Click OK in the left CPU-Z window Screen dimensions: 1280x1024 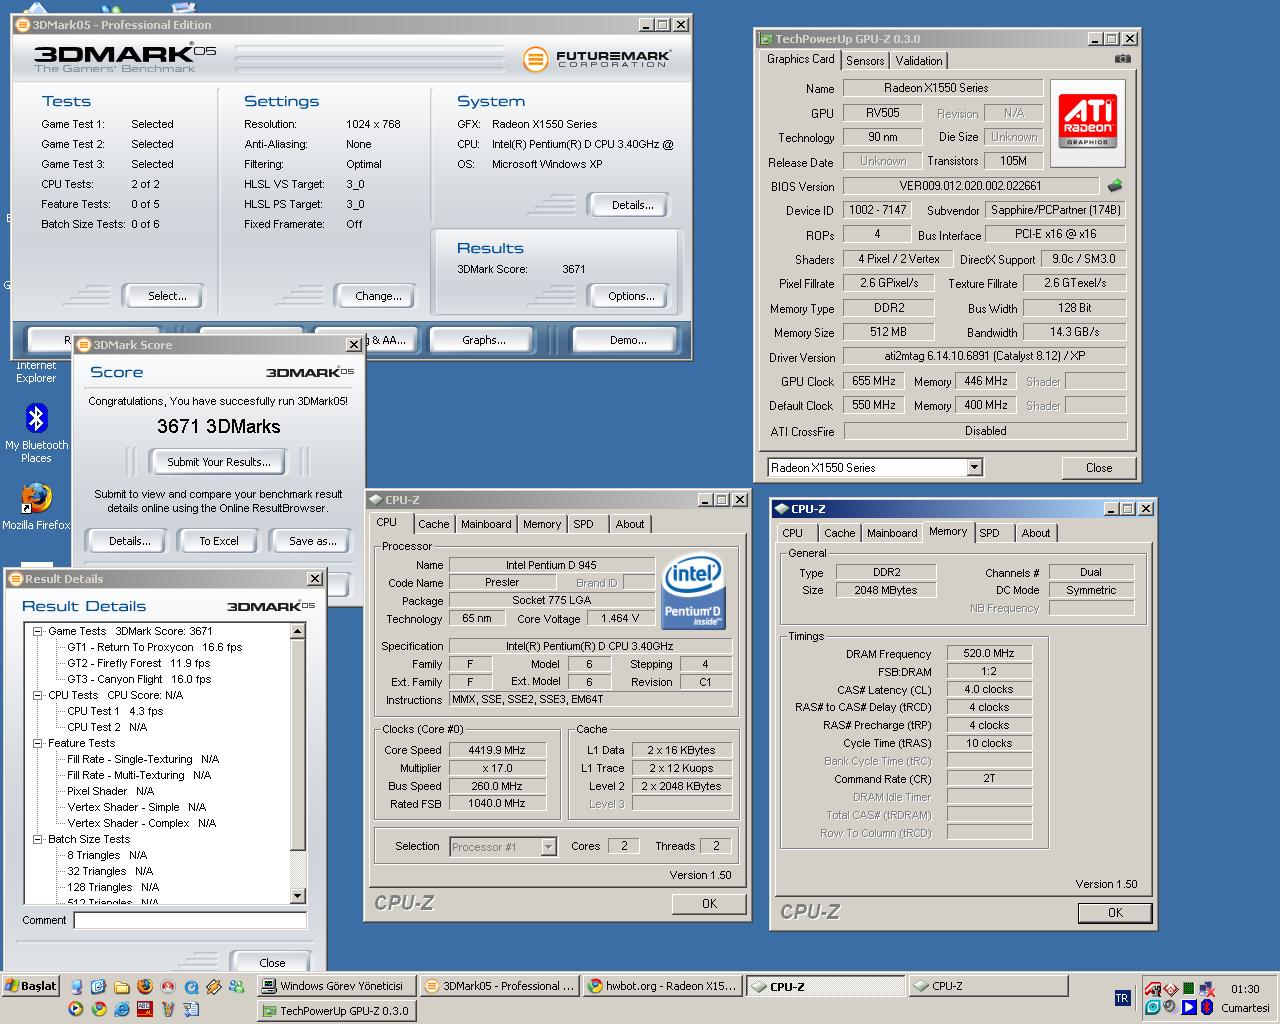(709, 903)
